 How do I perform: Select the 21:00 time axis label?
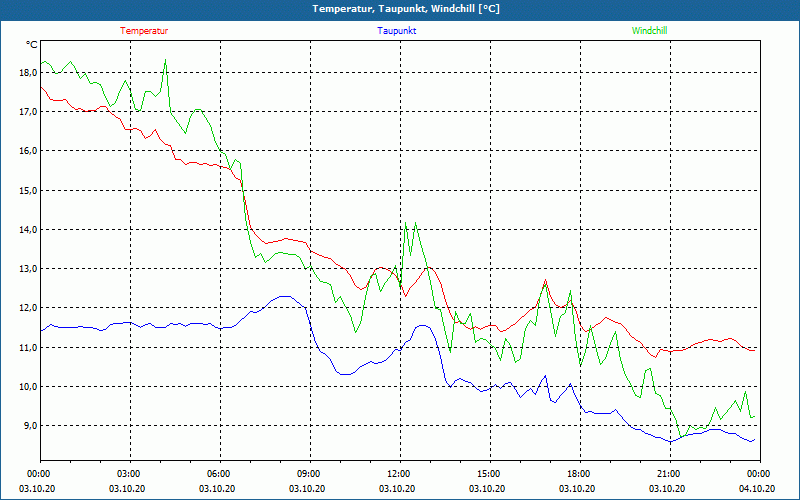coord(670,473)
